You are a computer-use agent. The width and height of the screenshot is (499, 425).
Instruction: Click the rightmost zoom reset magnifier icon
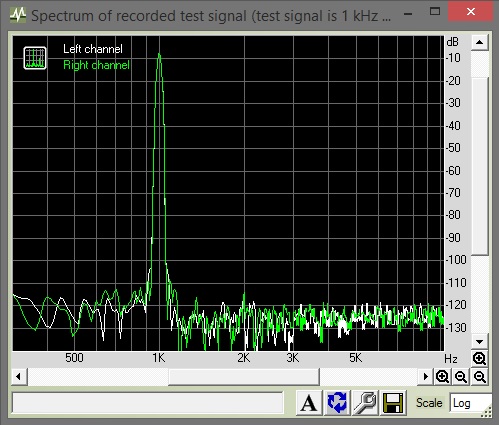pos(480,377)
